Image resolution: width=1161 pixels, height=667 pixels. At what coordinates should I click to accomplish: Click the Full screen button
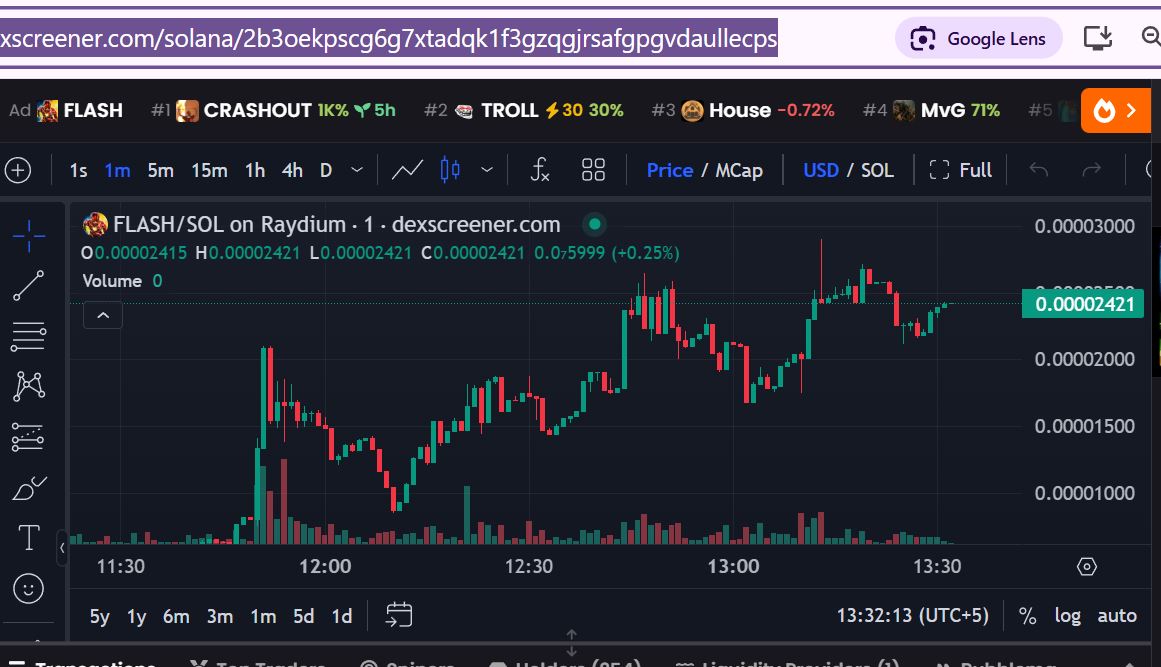(961, 171)
